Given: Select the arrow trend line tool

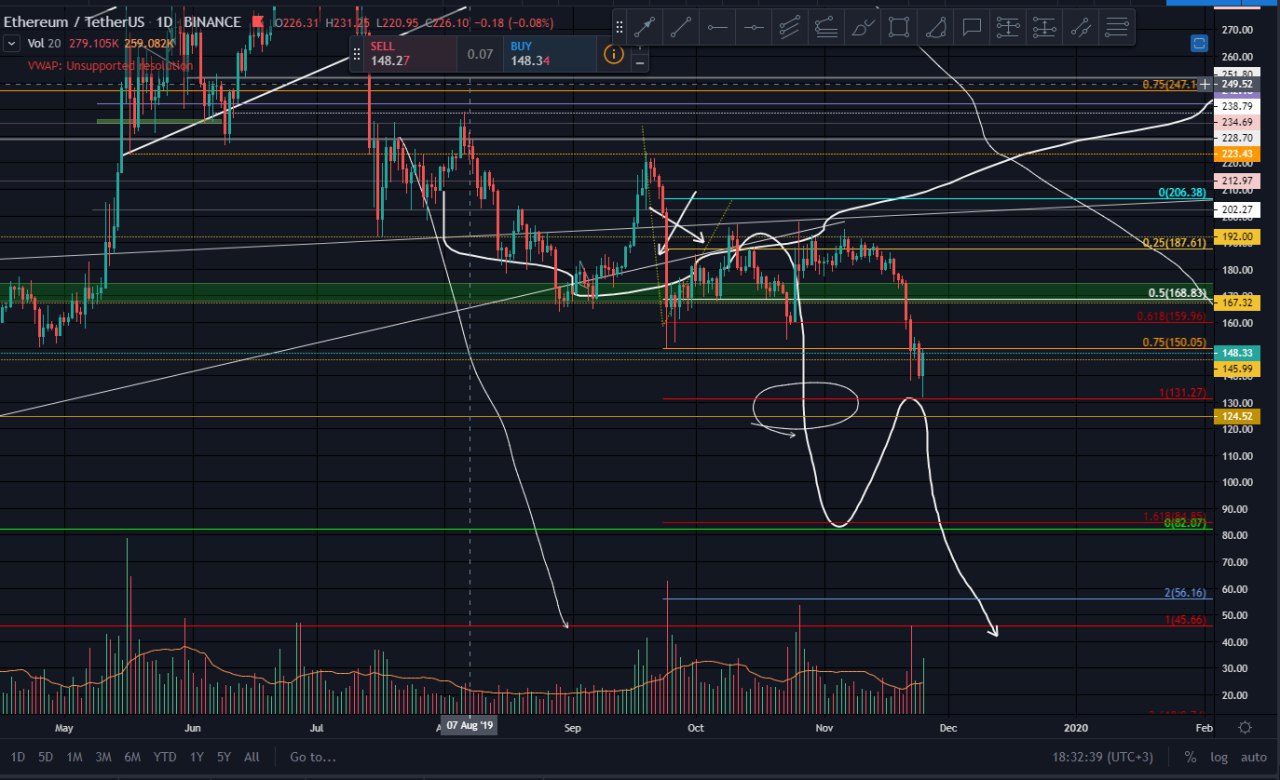Looking at the screenshot, I should pos(644,28).
